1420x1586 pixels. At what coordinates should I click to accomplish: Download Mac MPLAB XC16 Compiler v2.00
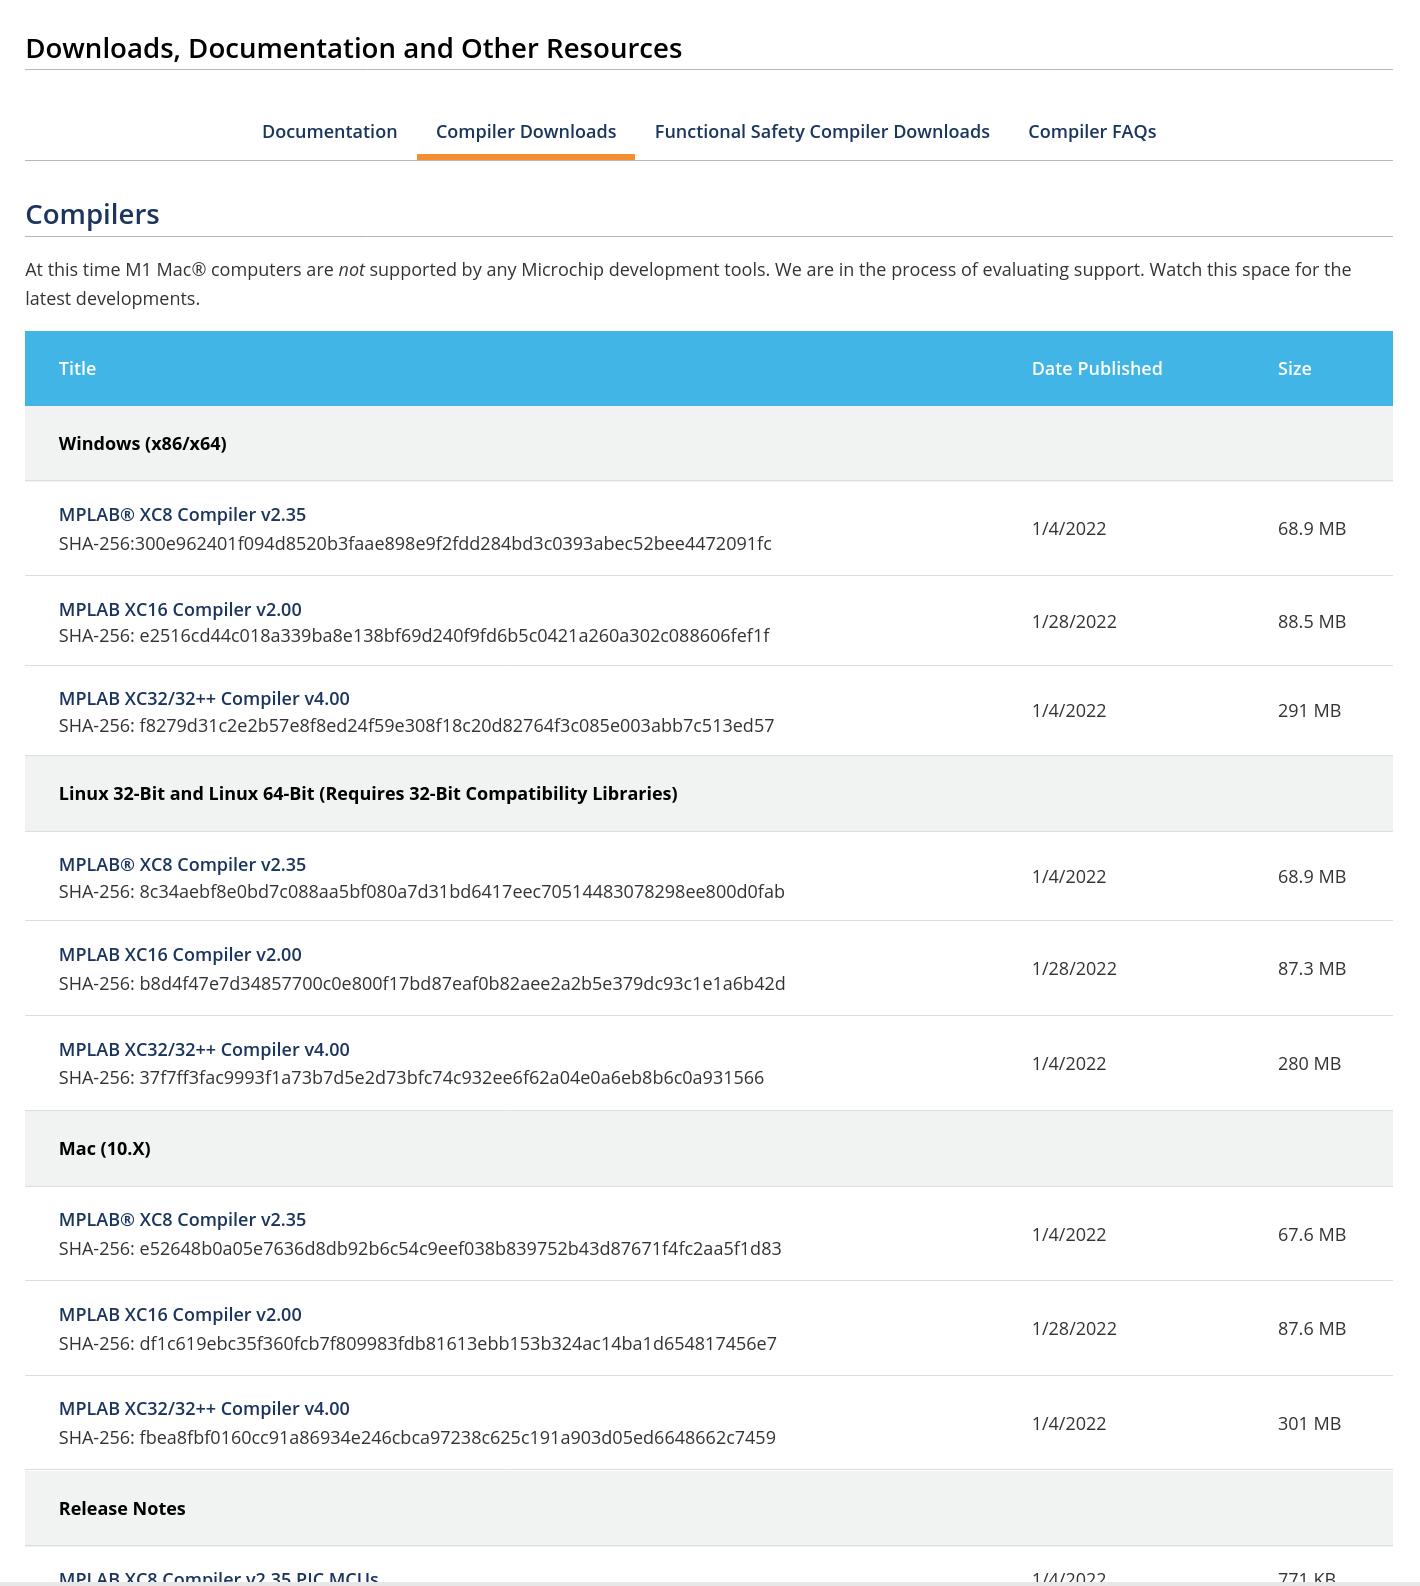(x=180, y=1315)
